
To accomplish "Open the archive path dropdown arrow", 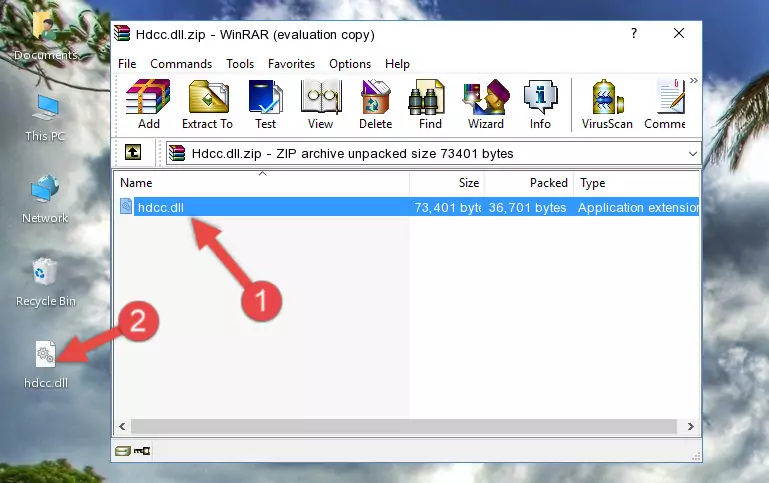I will (692, 153).
